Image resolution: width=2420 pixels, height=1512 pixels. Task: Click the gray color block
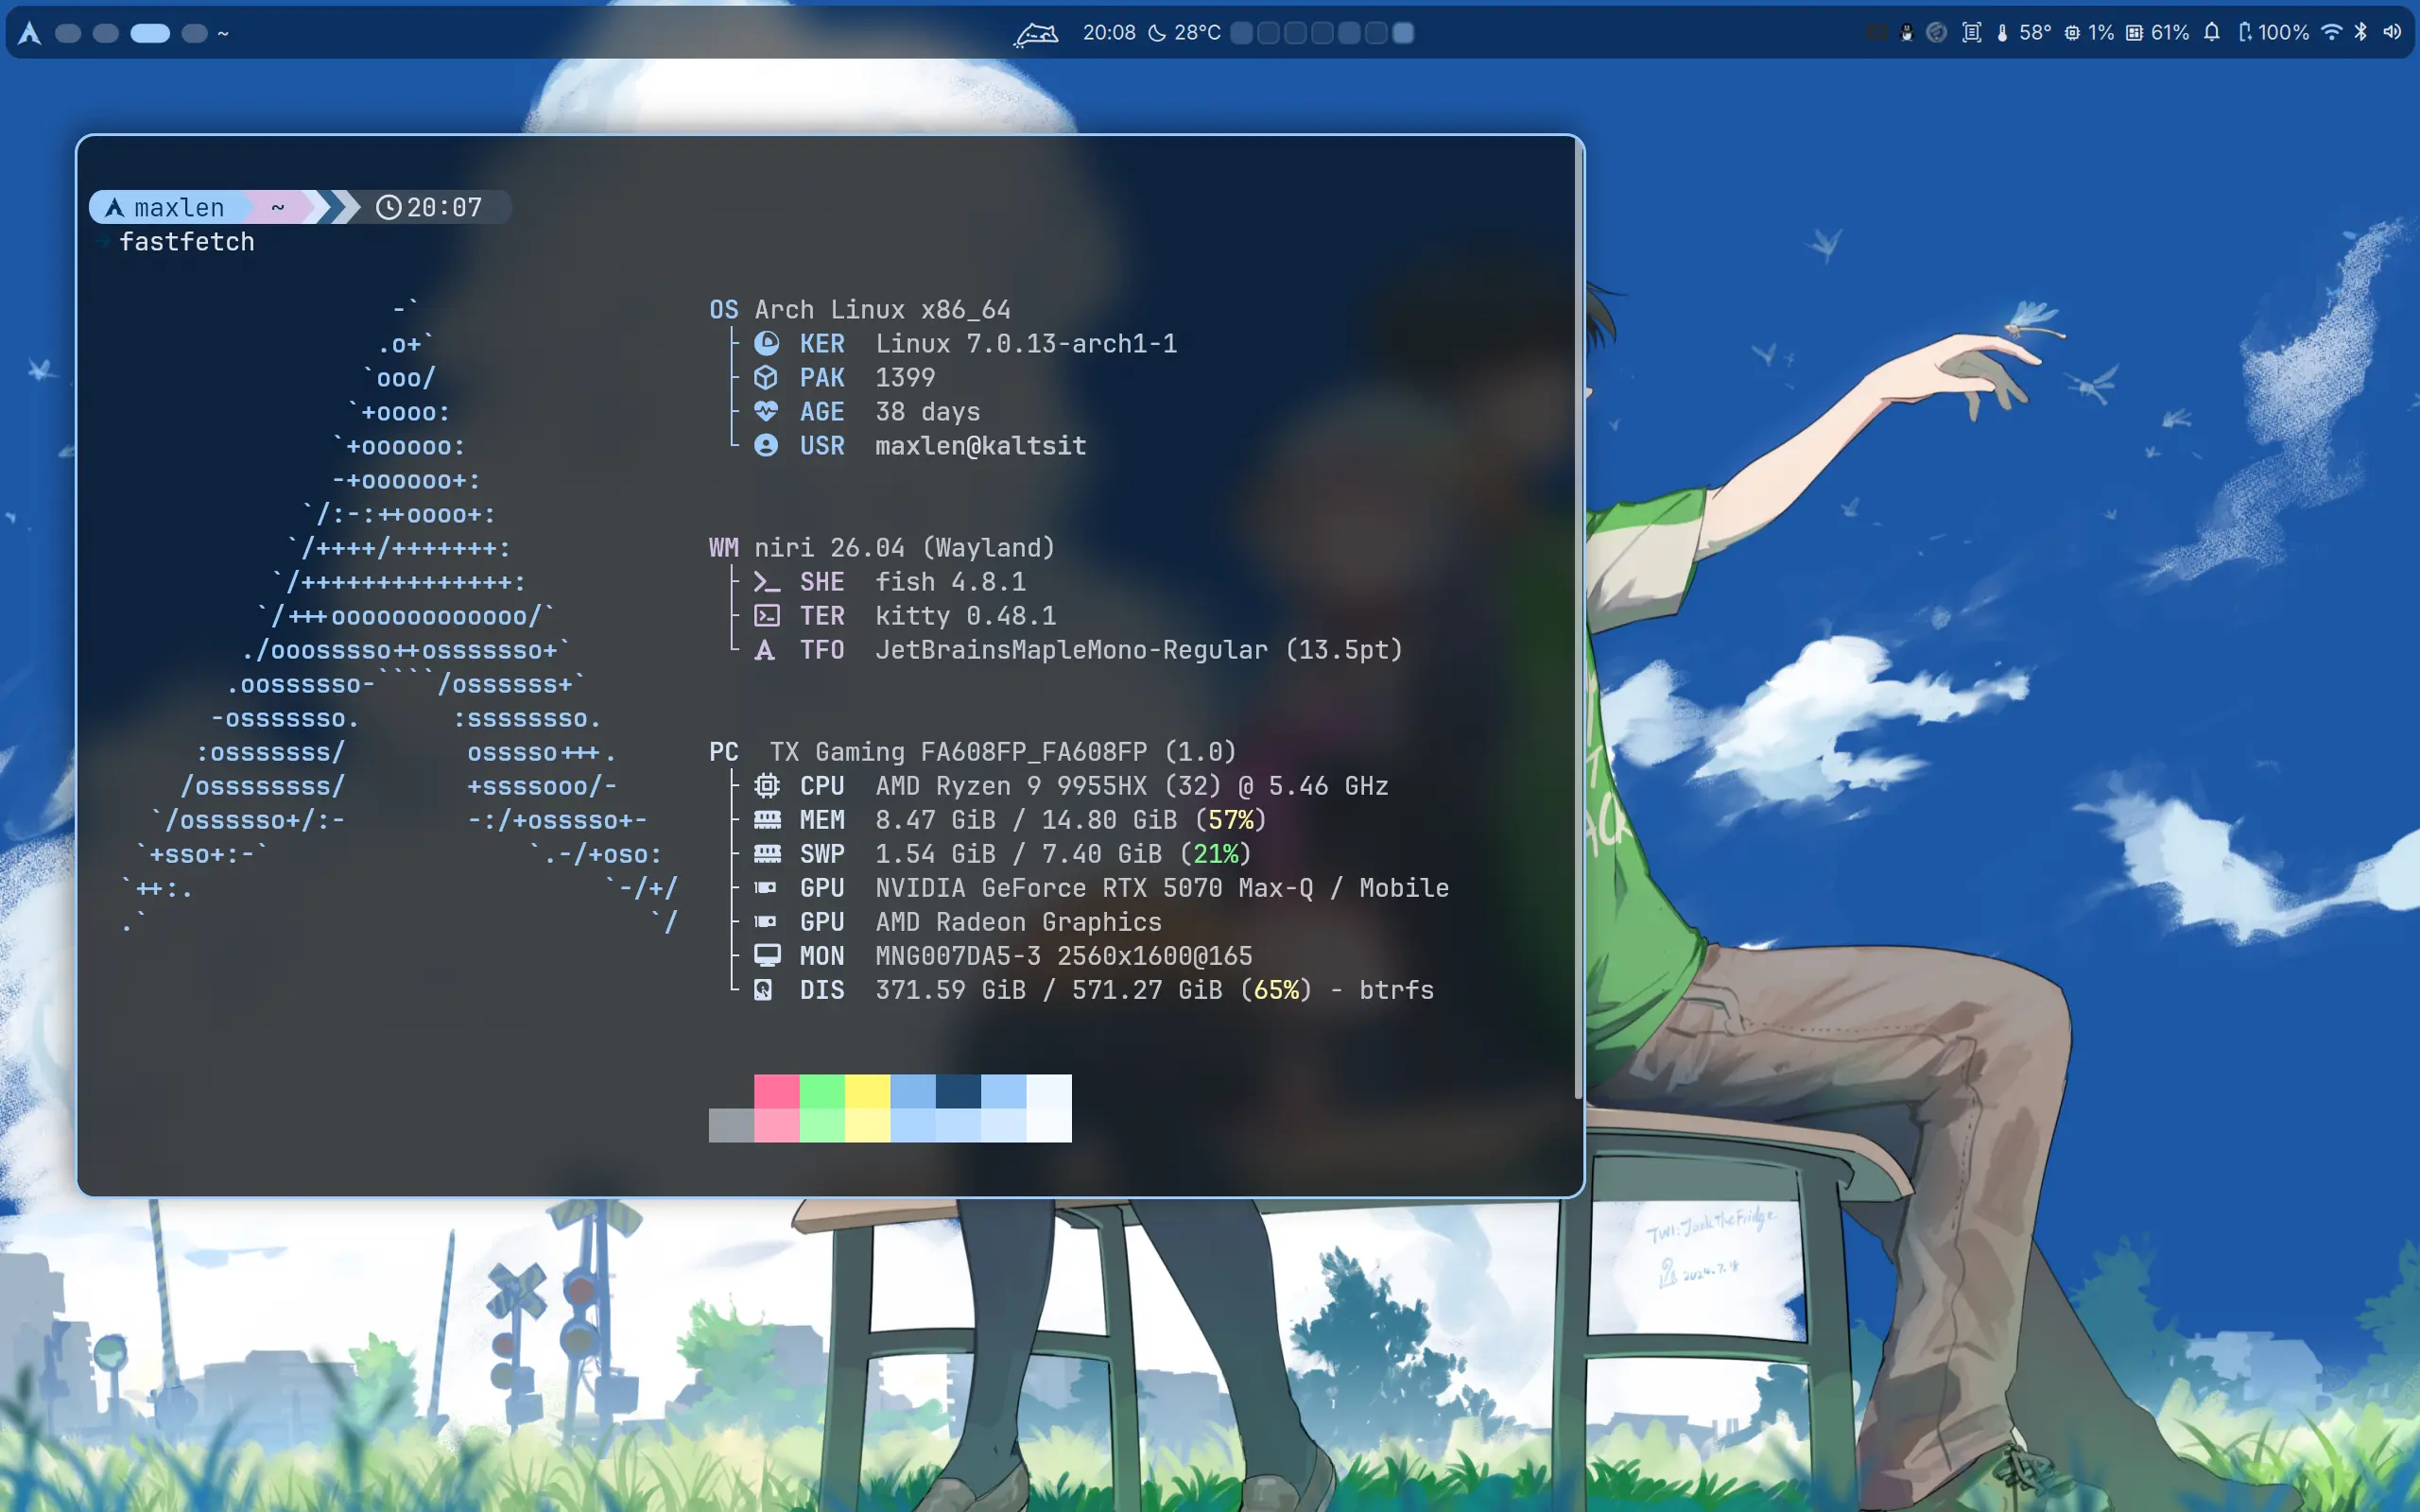coord(731,1125)
